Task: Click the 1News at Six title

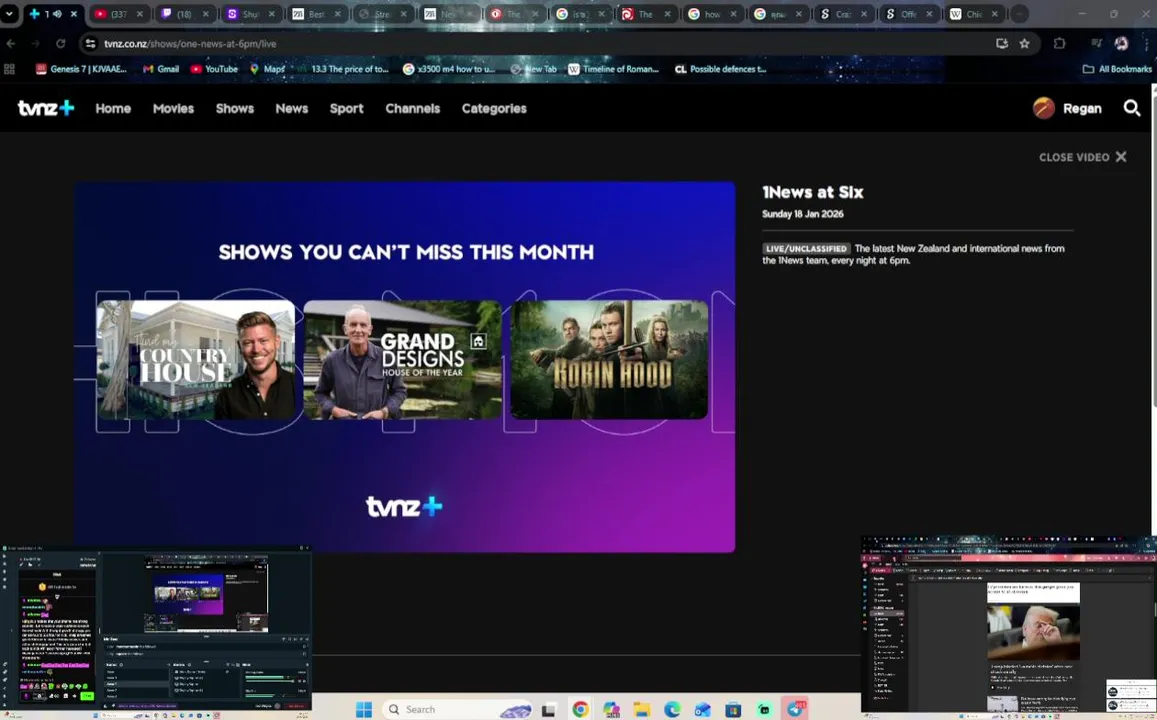Action: 812,193
